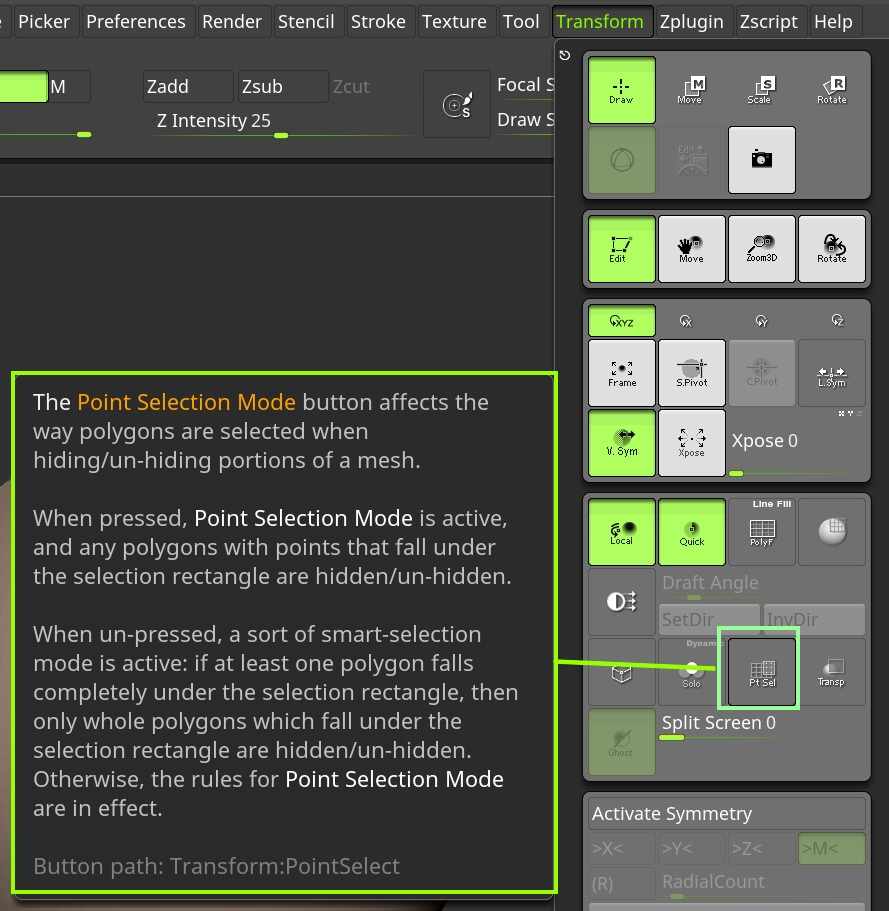Toggle Edit mode in Transform palette
Image resolution: width=889 pixels, height=911 pixels.
[621, 249]
